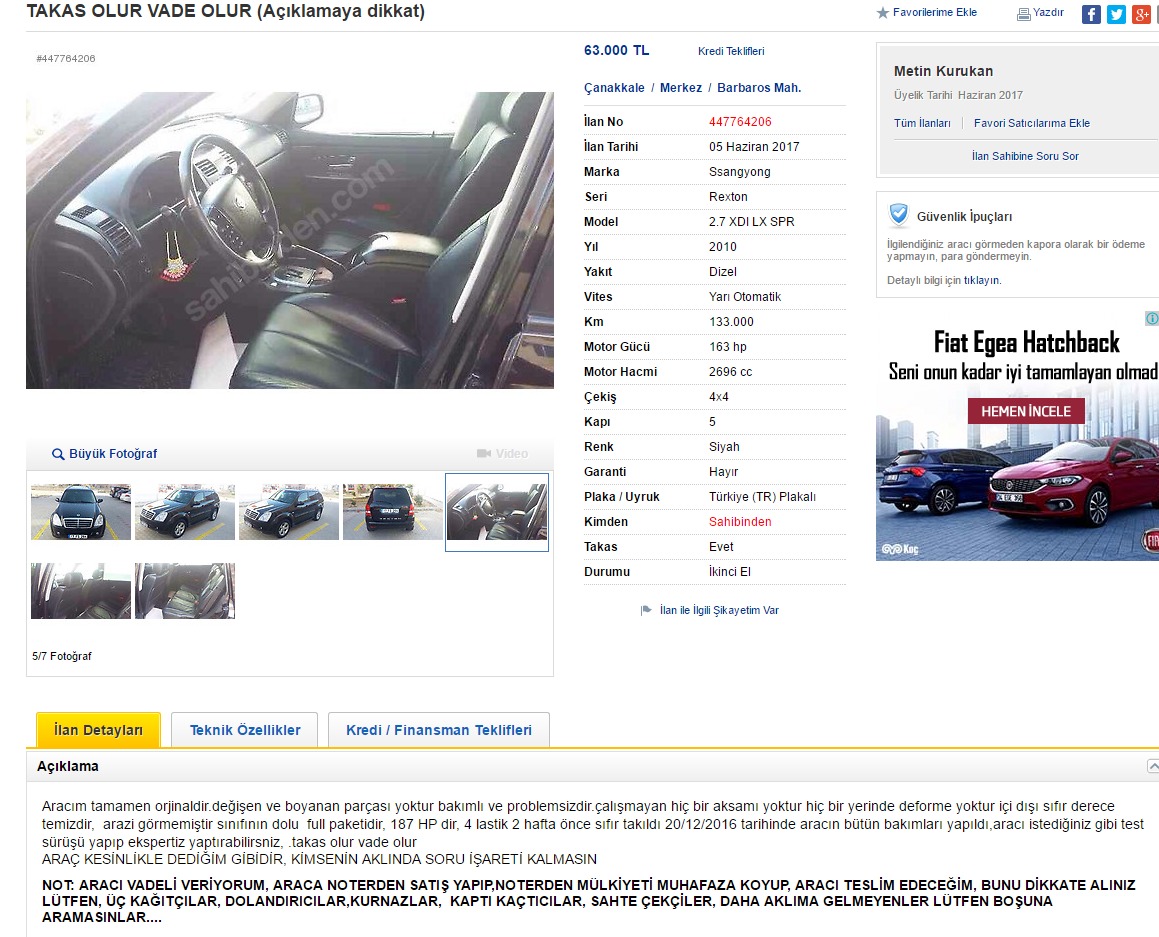Click the complaint flag icon

(646, 610)
